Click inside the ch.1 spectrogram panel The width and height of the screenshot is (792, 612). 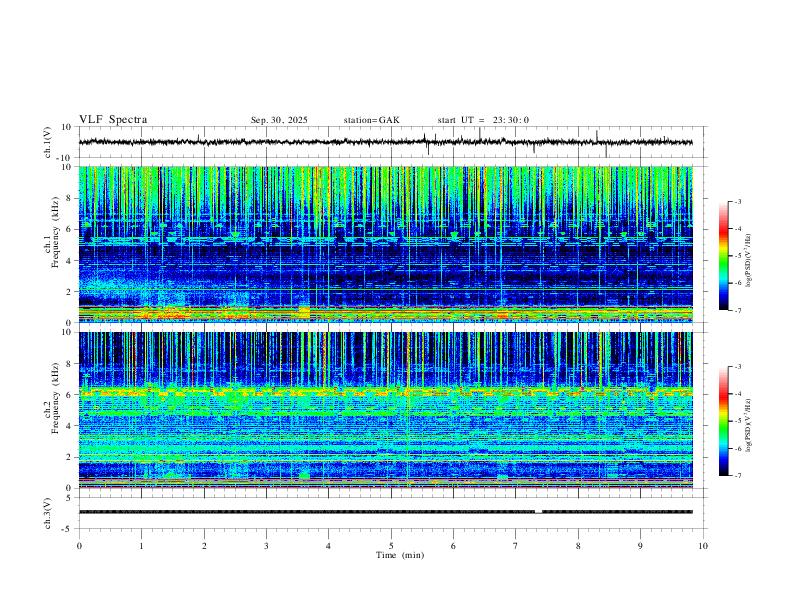[385, 244]
